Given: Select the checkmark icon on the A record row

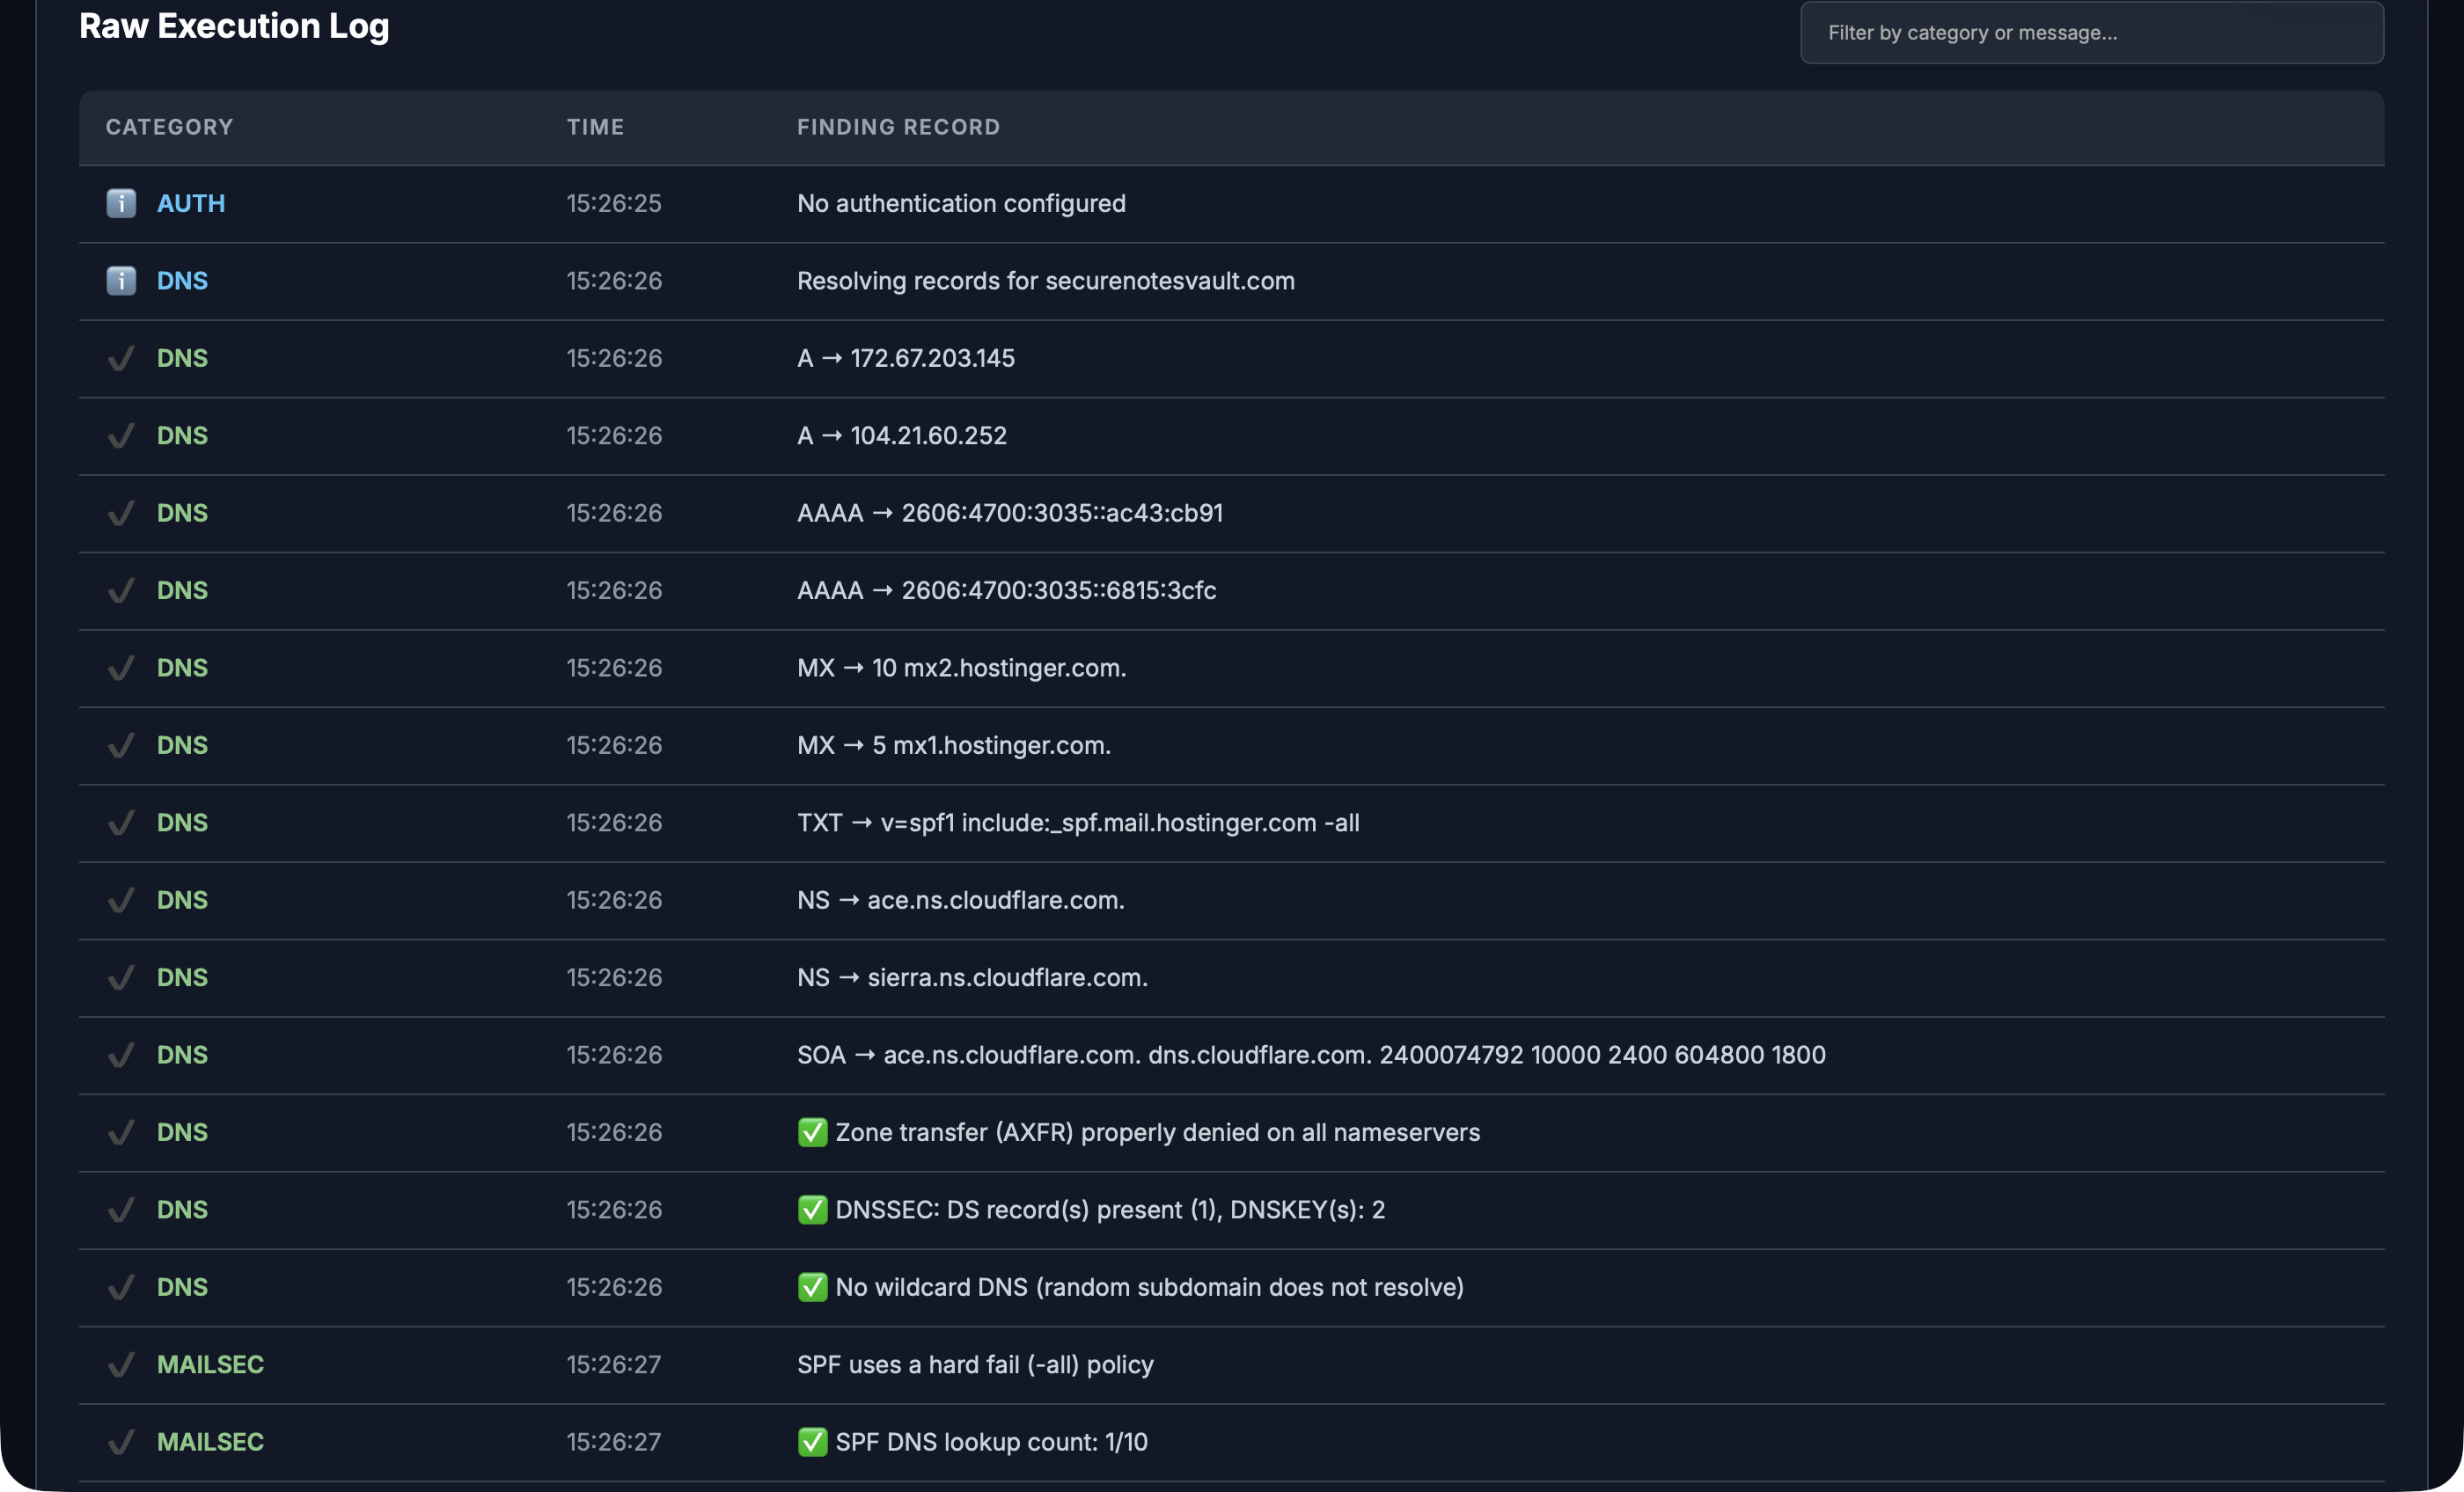Looking at the screenshot, I should 120,358.
